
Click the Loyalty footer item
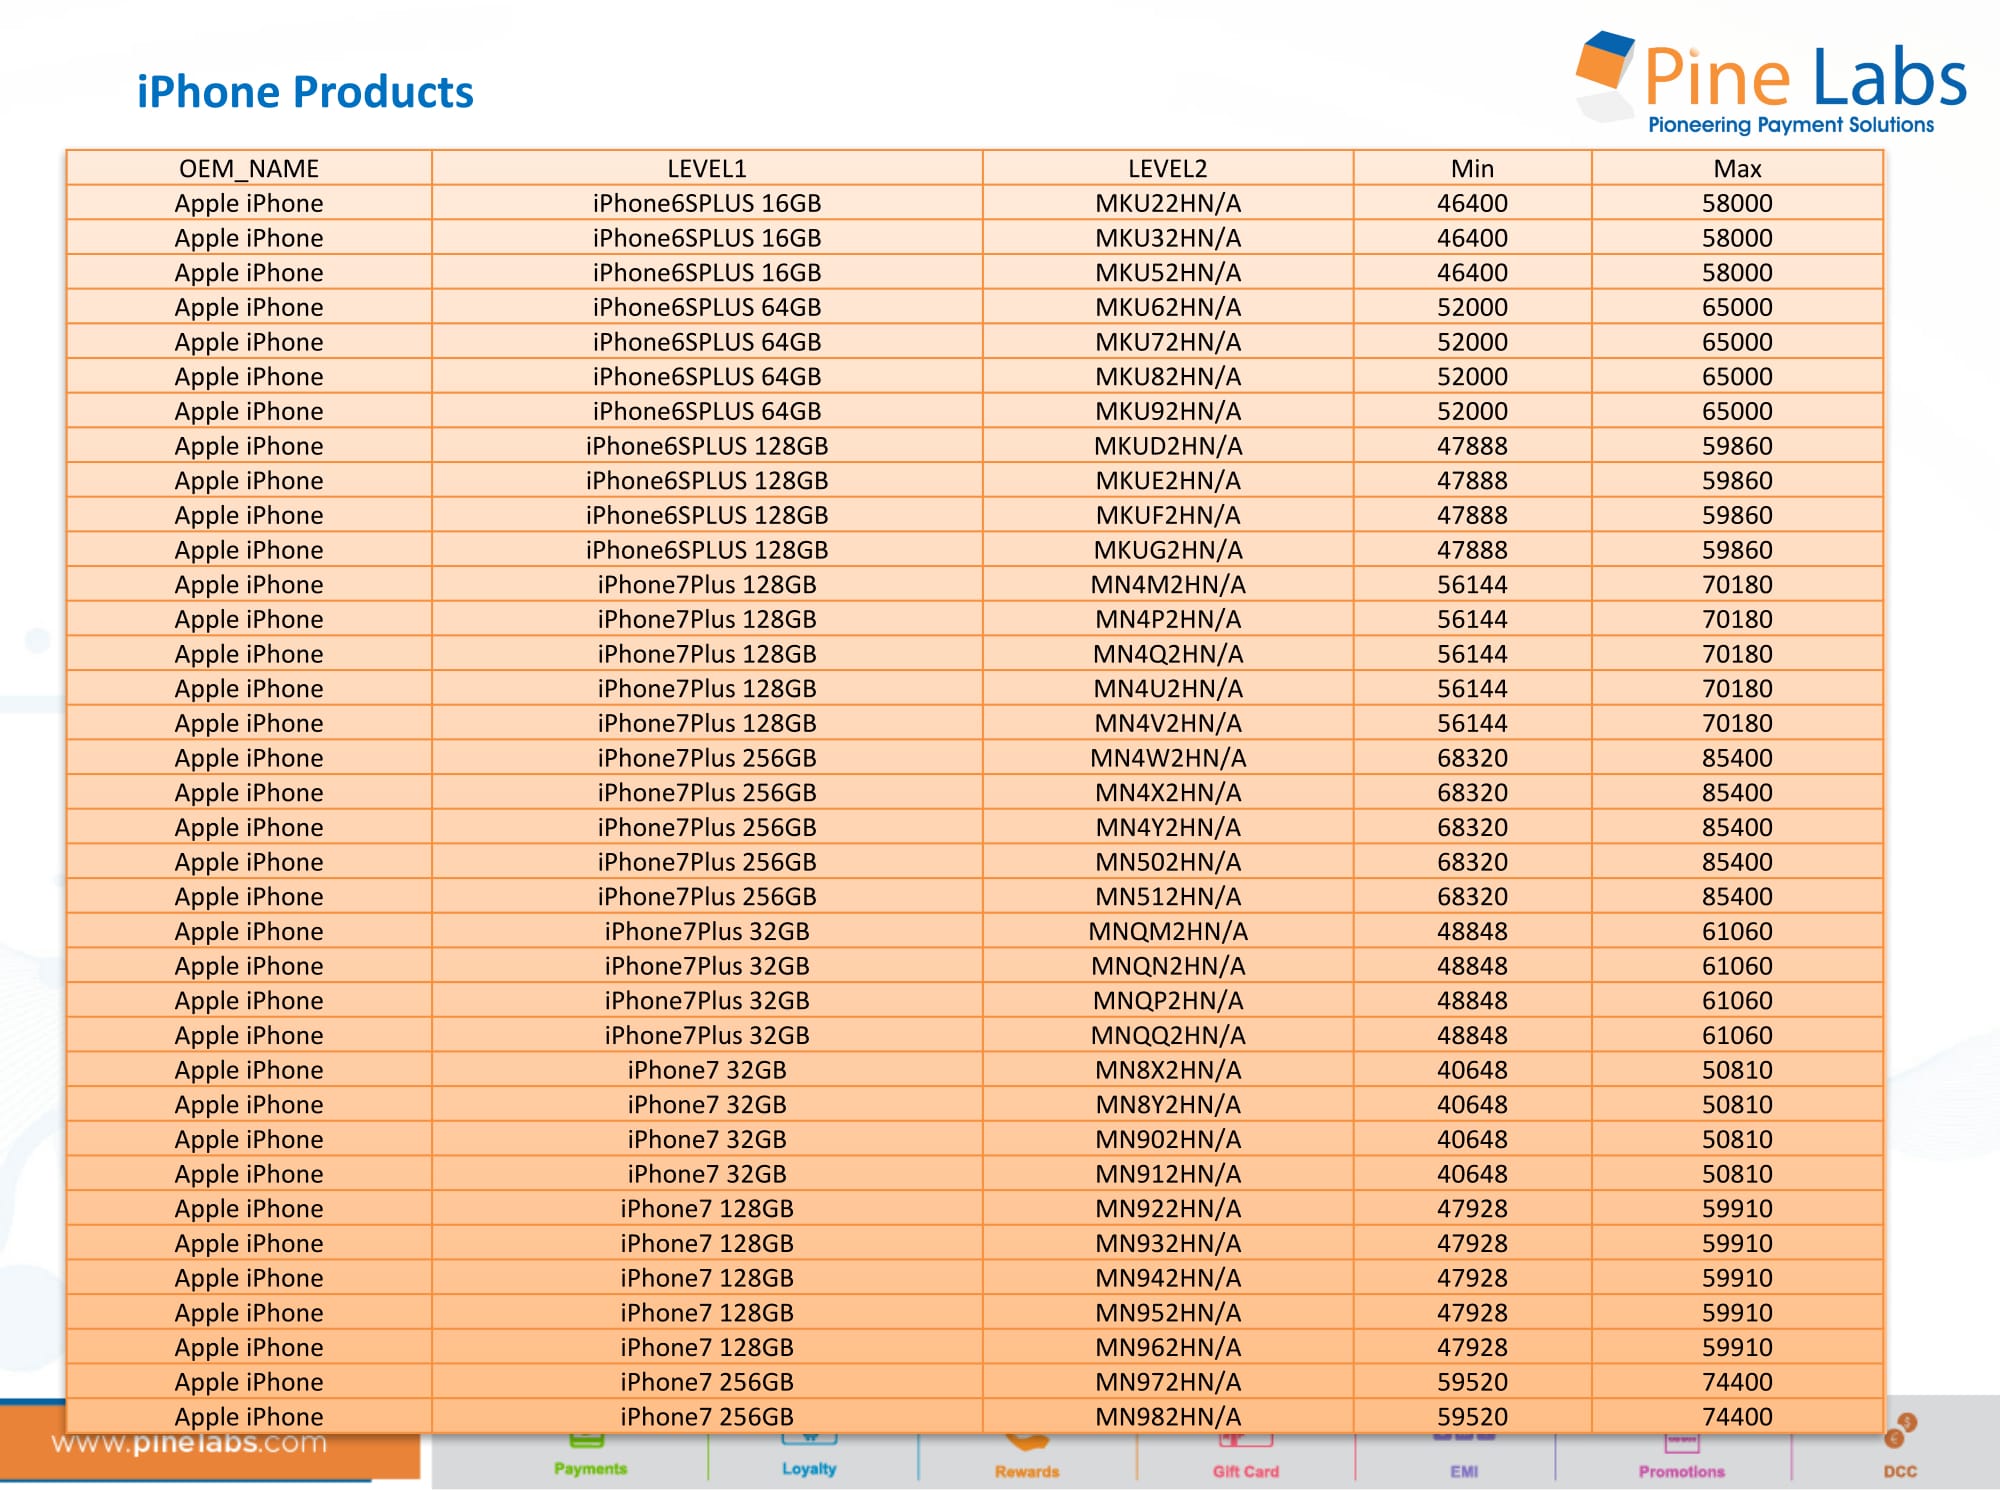click(x=809, y=1467)
